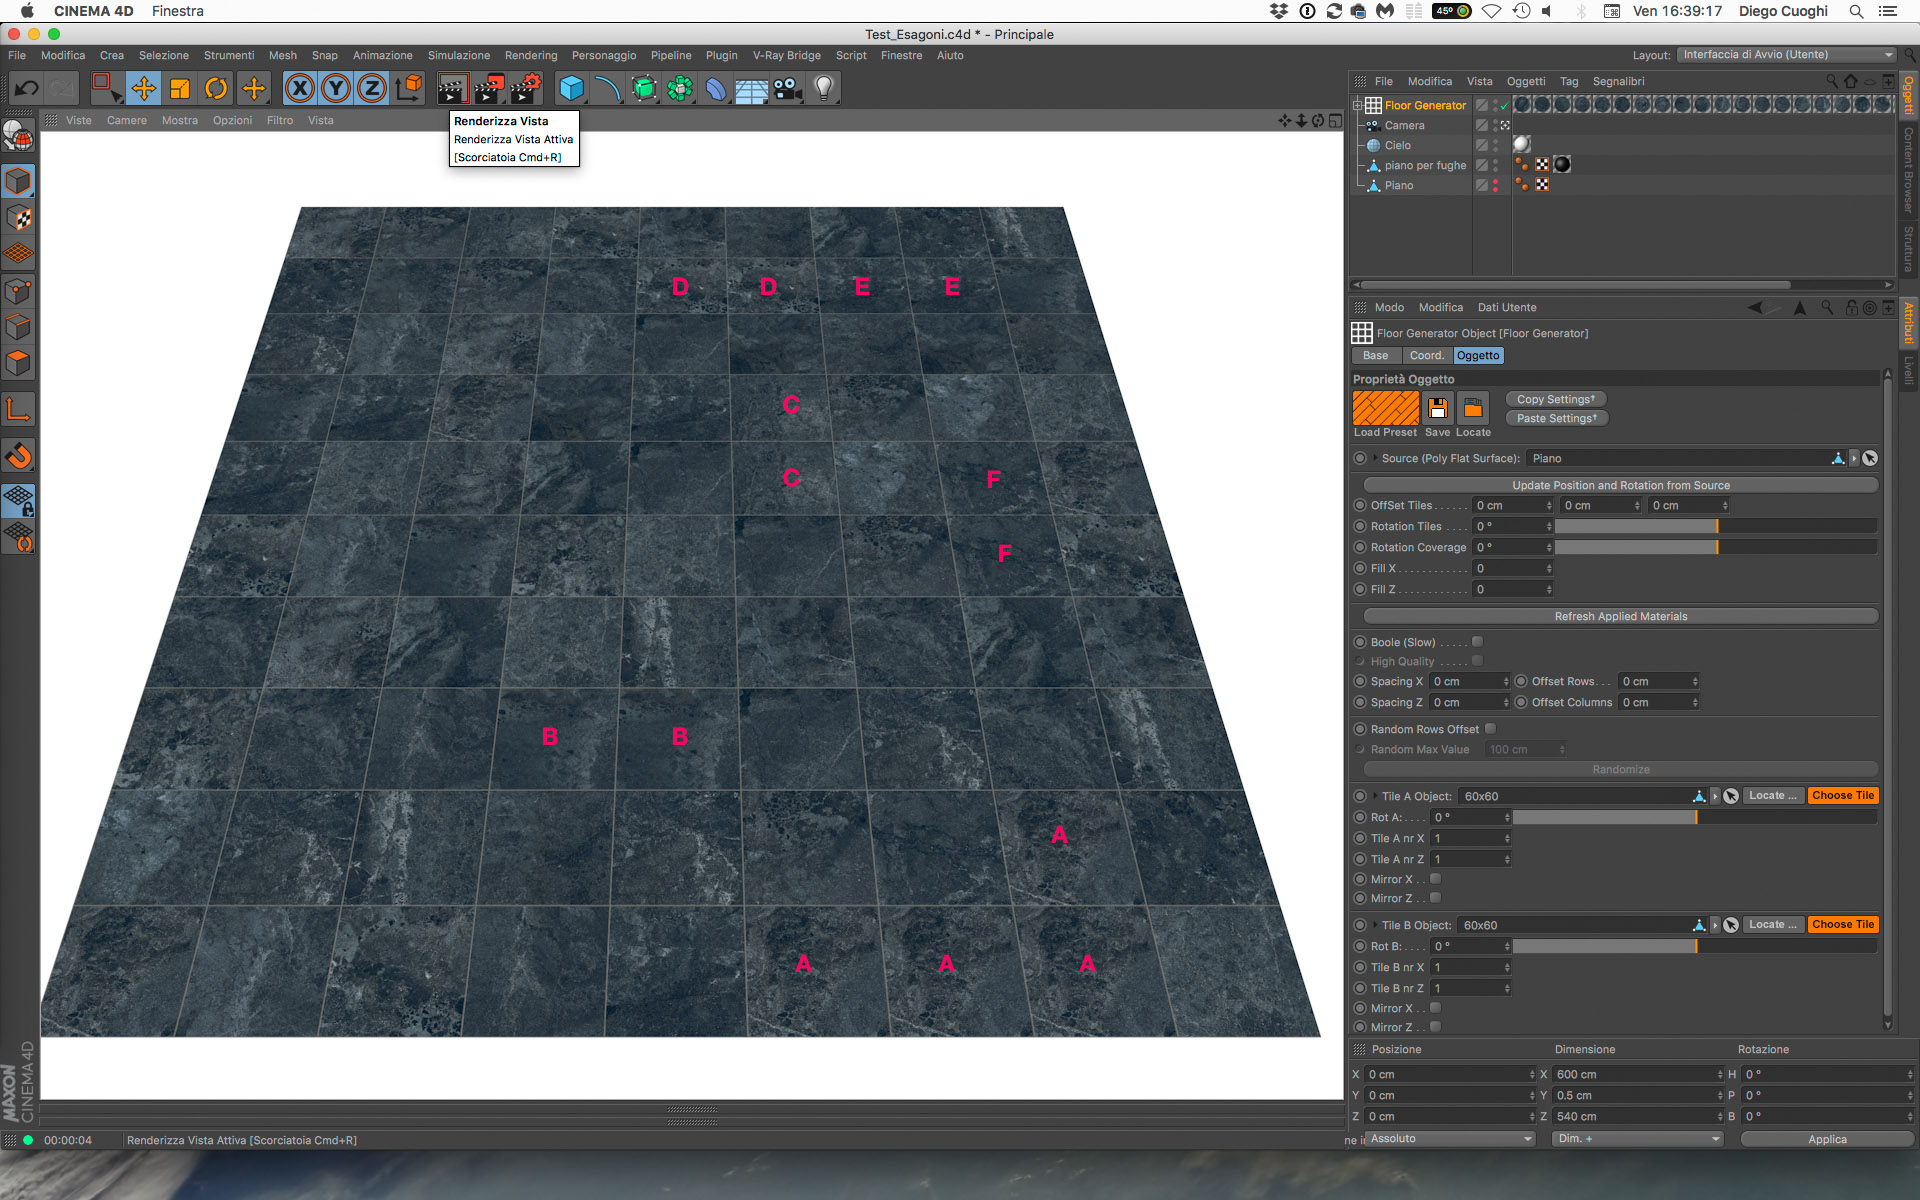The width and height of the screenshot is (1920, 1200).
Task: Click the house icon in Object Manager
Action: coord(1850,81)
